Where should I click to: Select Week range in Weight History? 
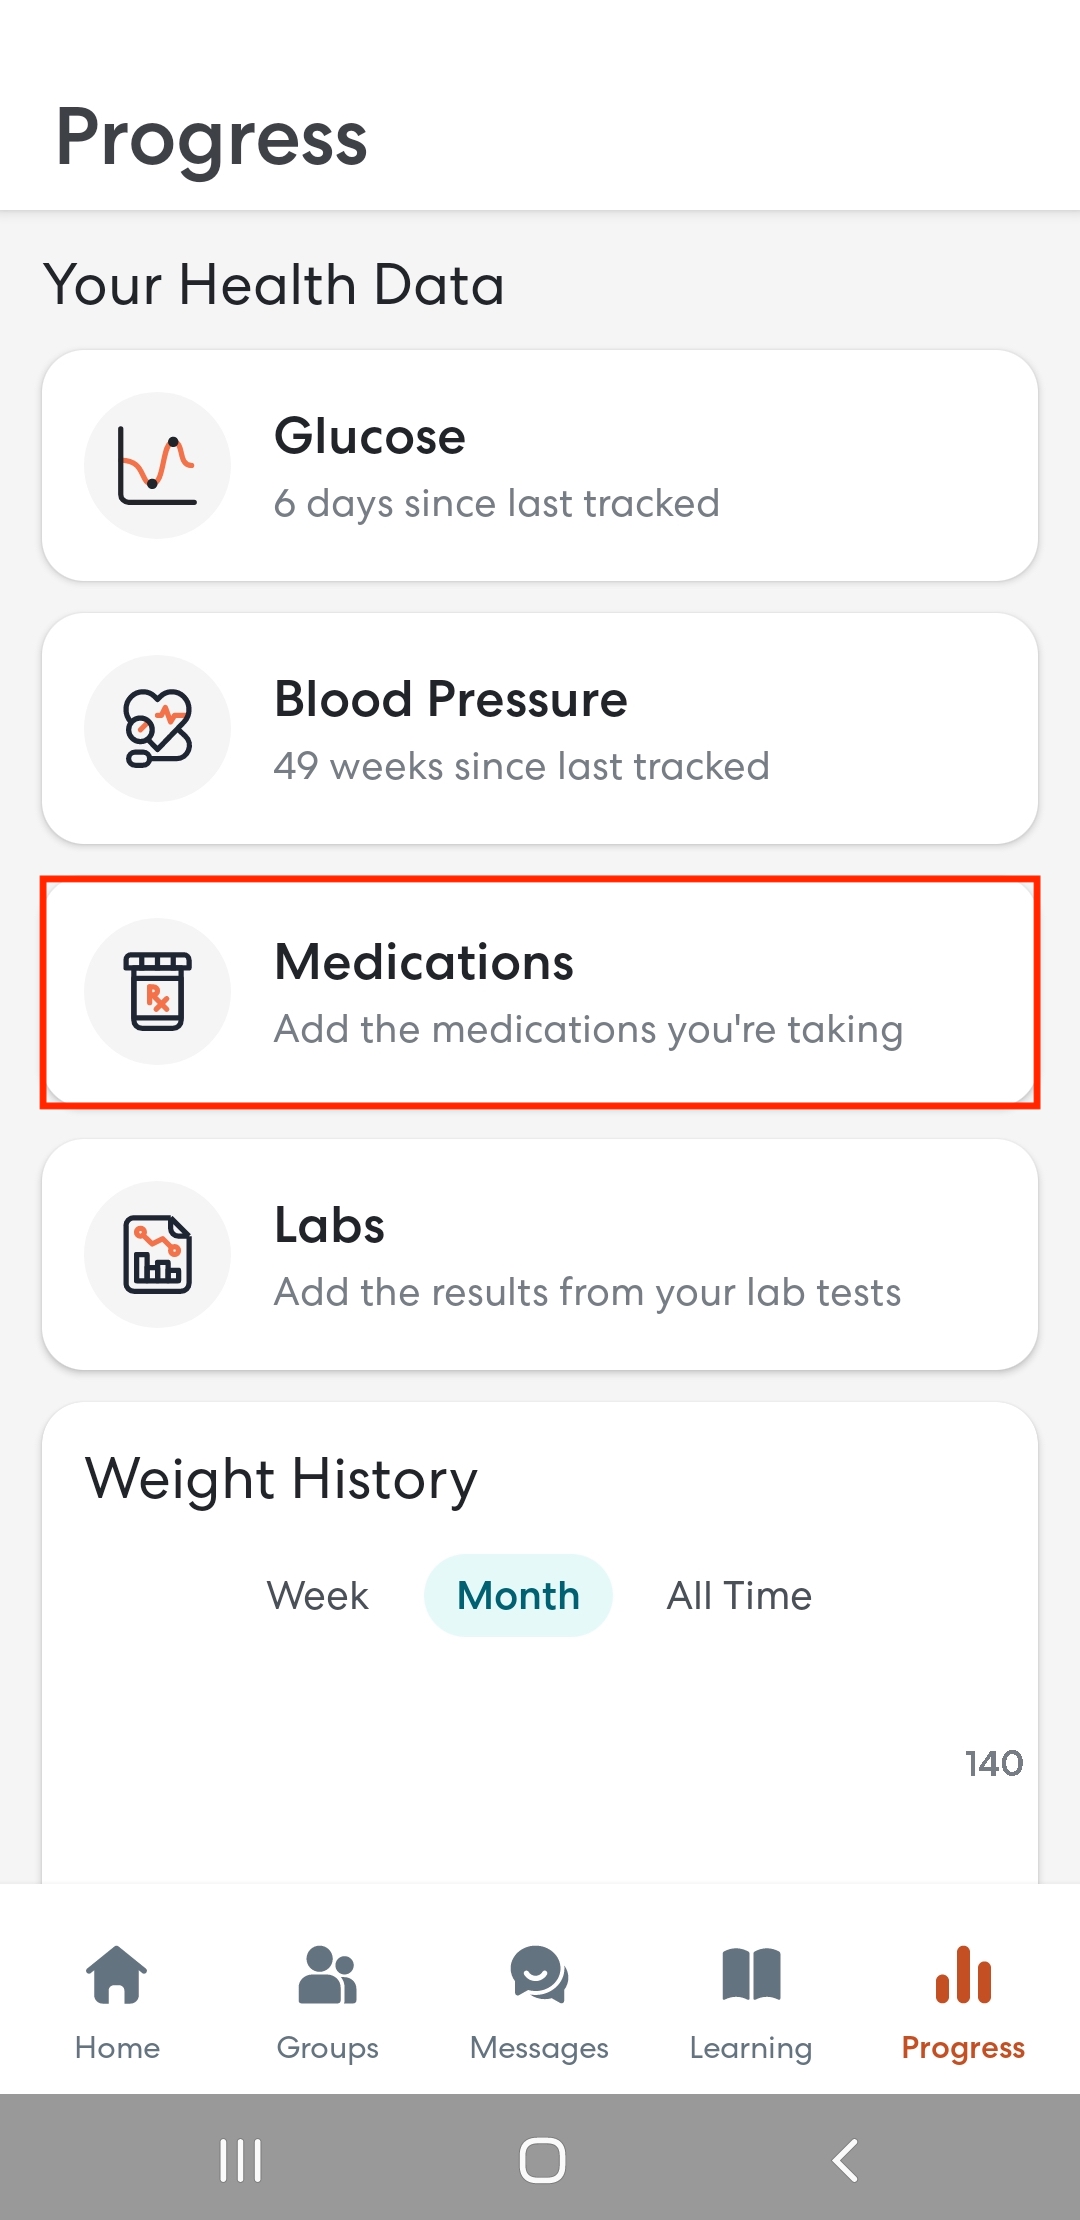coord(317,1595)
